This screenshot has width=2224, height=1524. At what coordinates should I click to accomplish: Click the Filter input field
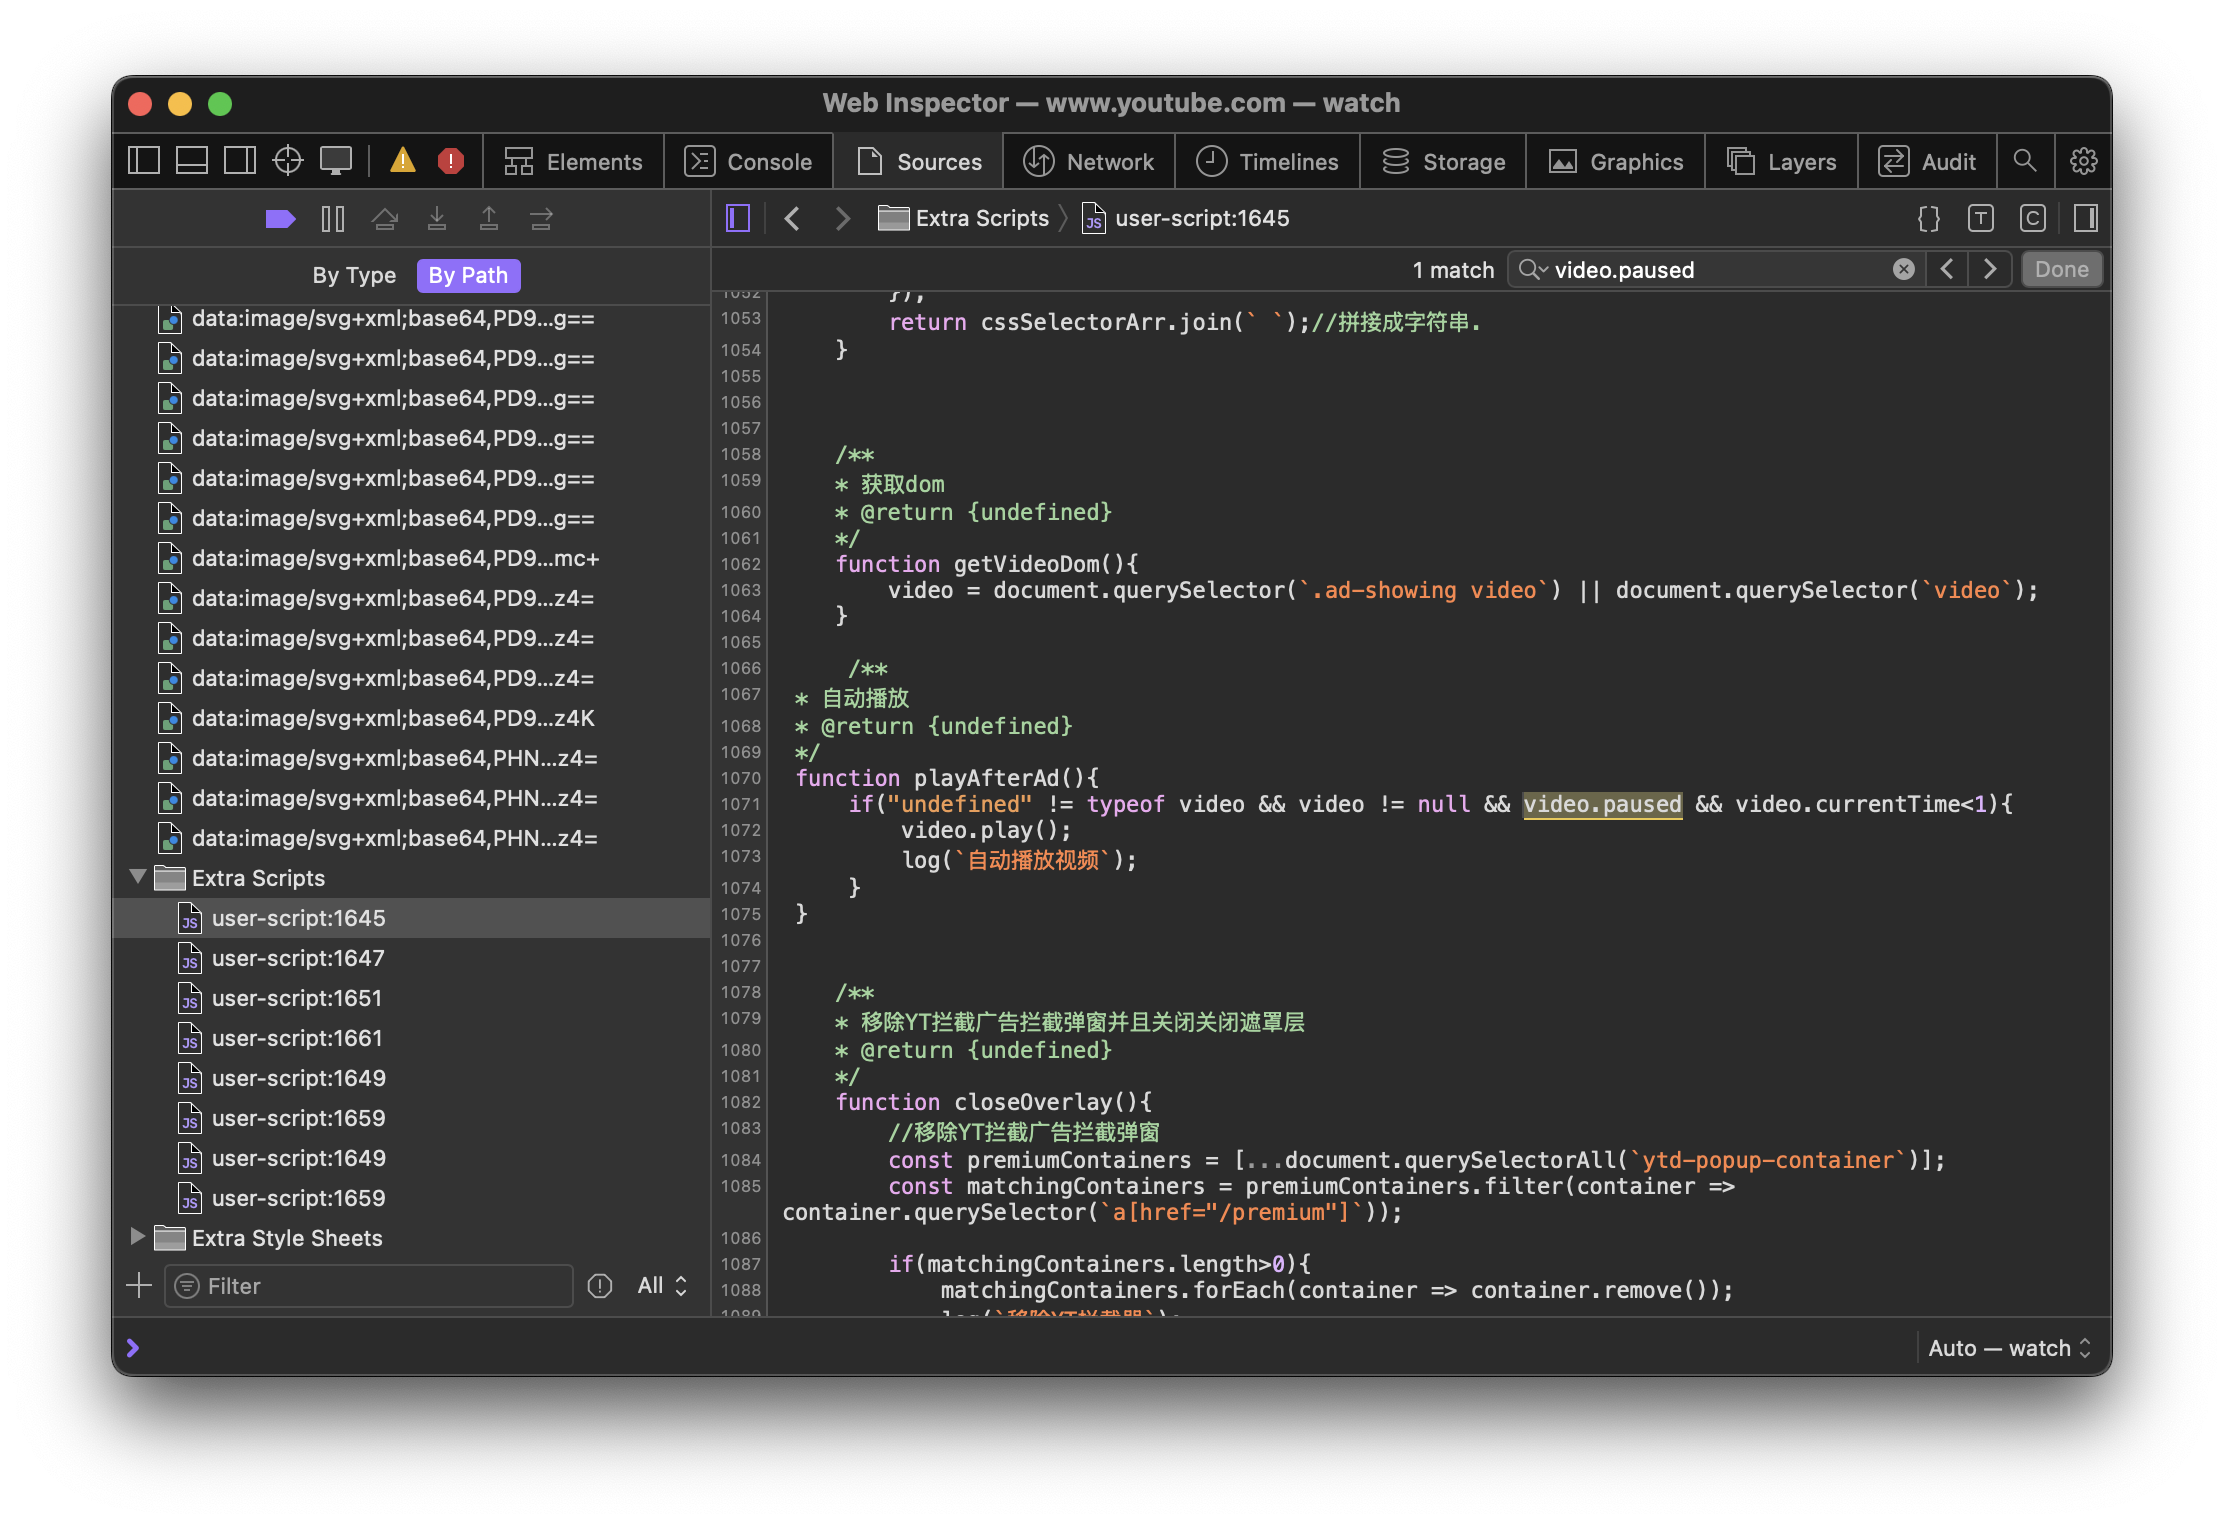[x=370, y=1286]
